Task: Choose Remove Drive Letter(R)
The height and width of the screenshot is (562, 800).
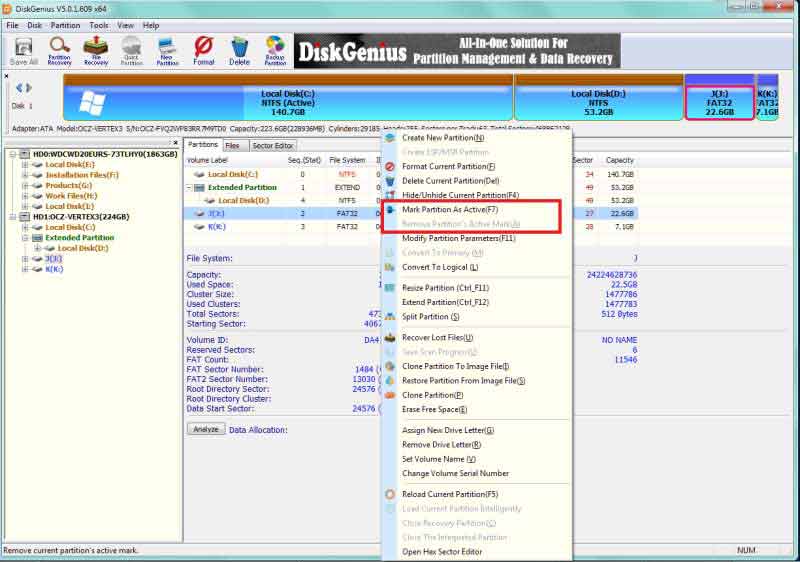Action: pyautogui.click(x=441, y=445)
